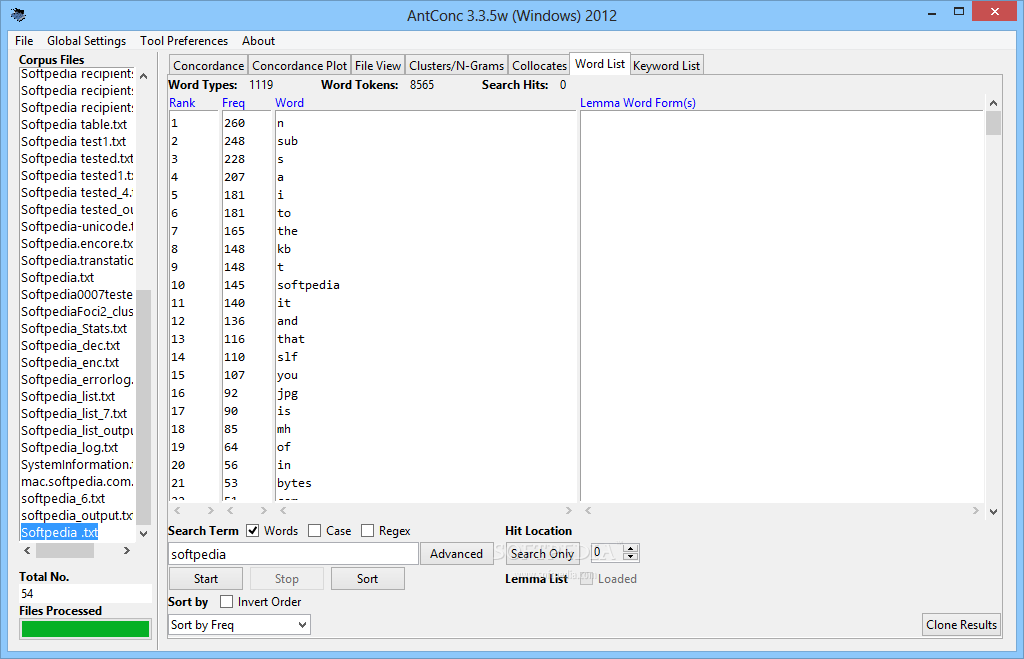The width and height of the screenshot is (1024, 659).
Task: Select softpedia_6.txt file
Action: 63,498
